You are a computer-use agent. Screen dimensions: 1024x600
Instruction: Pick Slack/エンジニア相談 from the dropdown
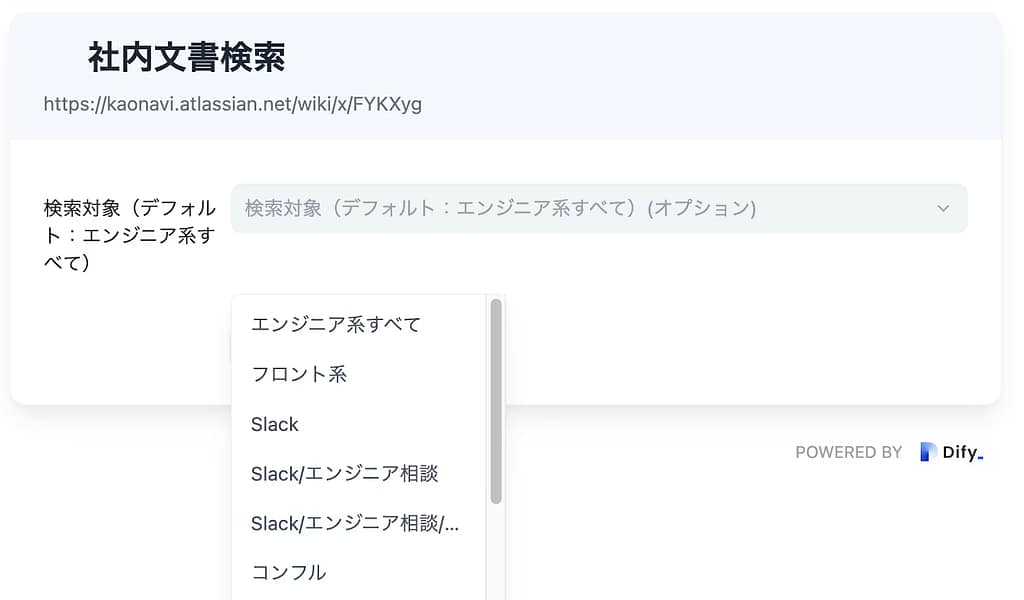[x=344, y=473]
